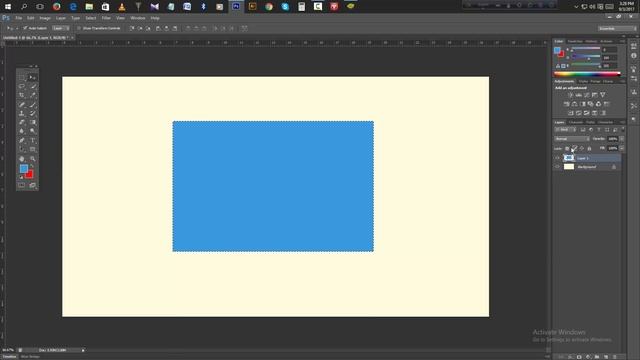Viewport: 640px width, 360px height.
Task: Change screen mode from tools panel
Action: click(x=33, y=185)
